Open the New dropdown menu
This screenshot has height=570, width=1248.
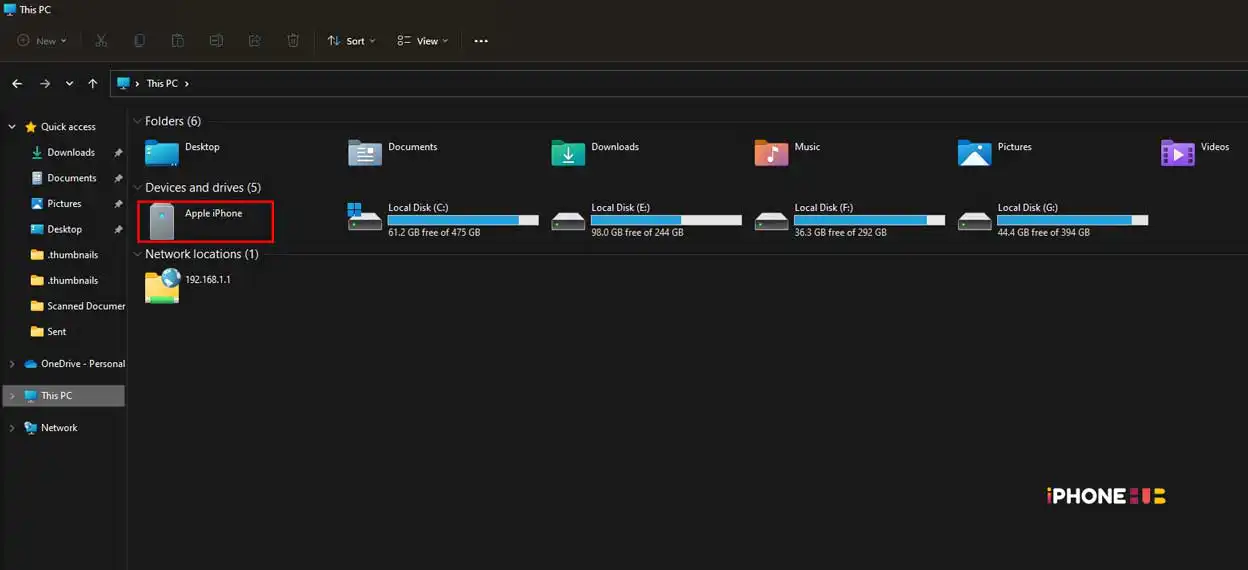pyautogui.click(x=42, y=41)
